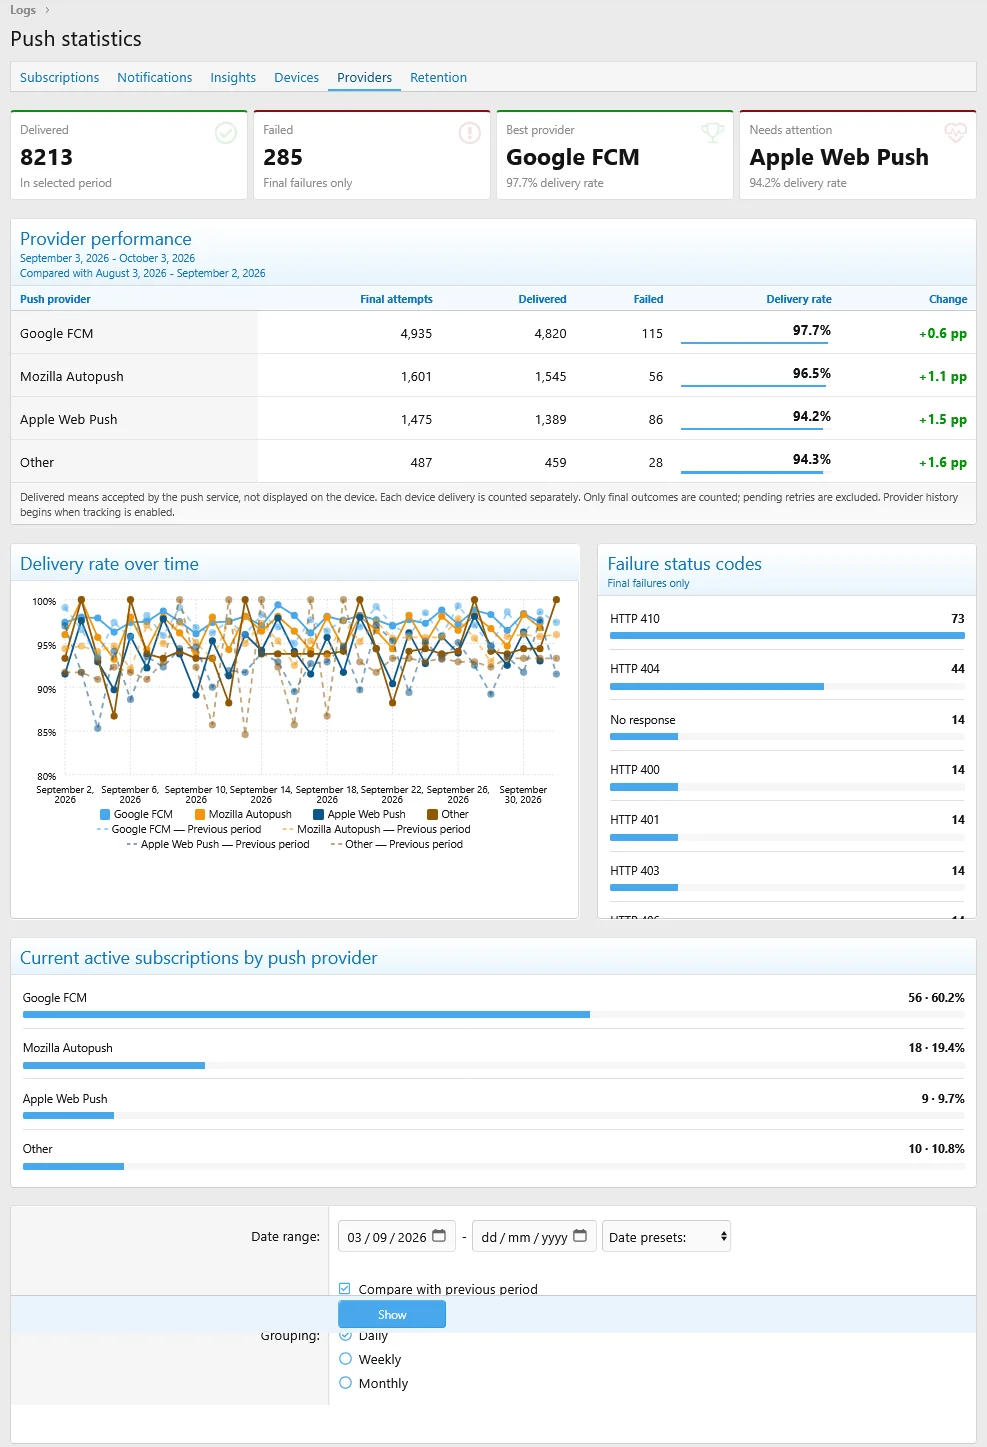This screenshot has width=987, height=1447.
Task: Toggle Google FCM Previous period legend
Action: tap(179, 829)
